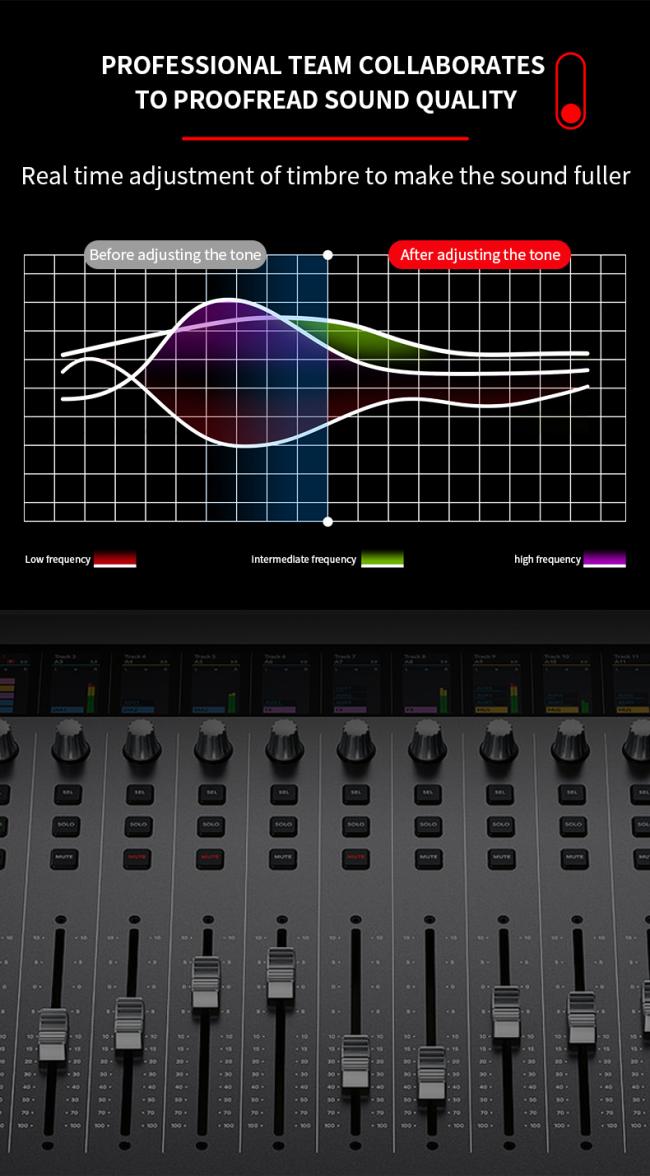Click the high frequency purple swatch
The width and height of the screenshot is (650, 1176).
[x=604, y=560]
